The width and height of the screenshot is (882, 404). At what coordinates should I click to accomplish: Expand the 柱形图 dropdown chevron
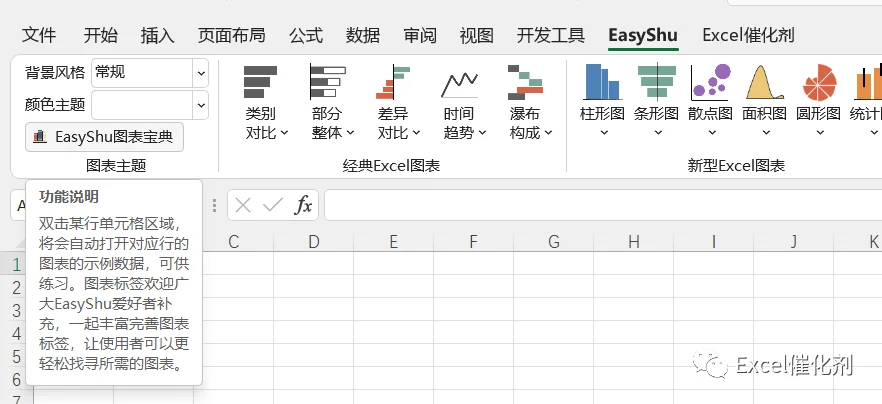pos(604,133)
